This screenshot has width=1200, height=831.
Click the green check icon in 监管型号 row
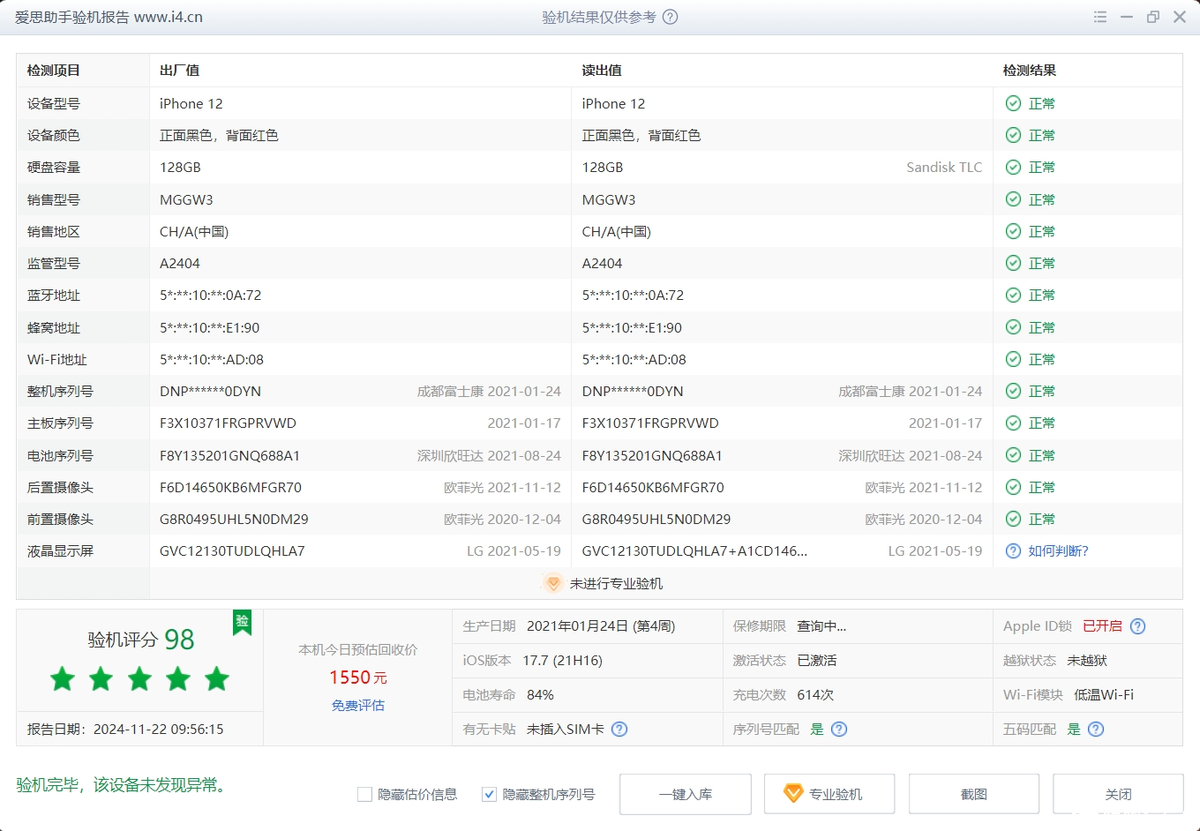[x=1013, y=263]
